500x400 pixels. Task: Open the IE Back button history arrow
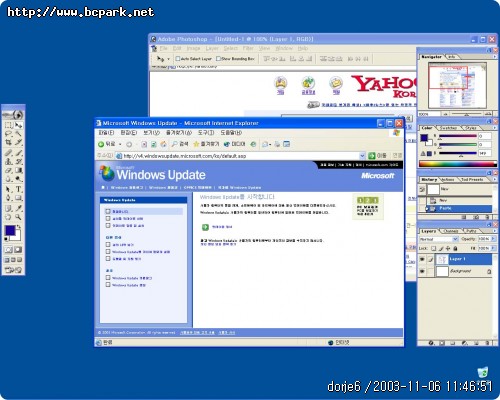(120, 144)
